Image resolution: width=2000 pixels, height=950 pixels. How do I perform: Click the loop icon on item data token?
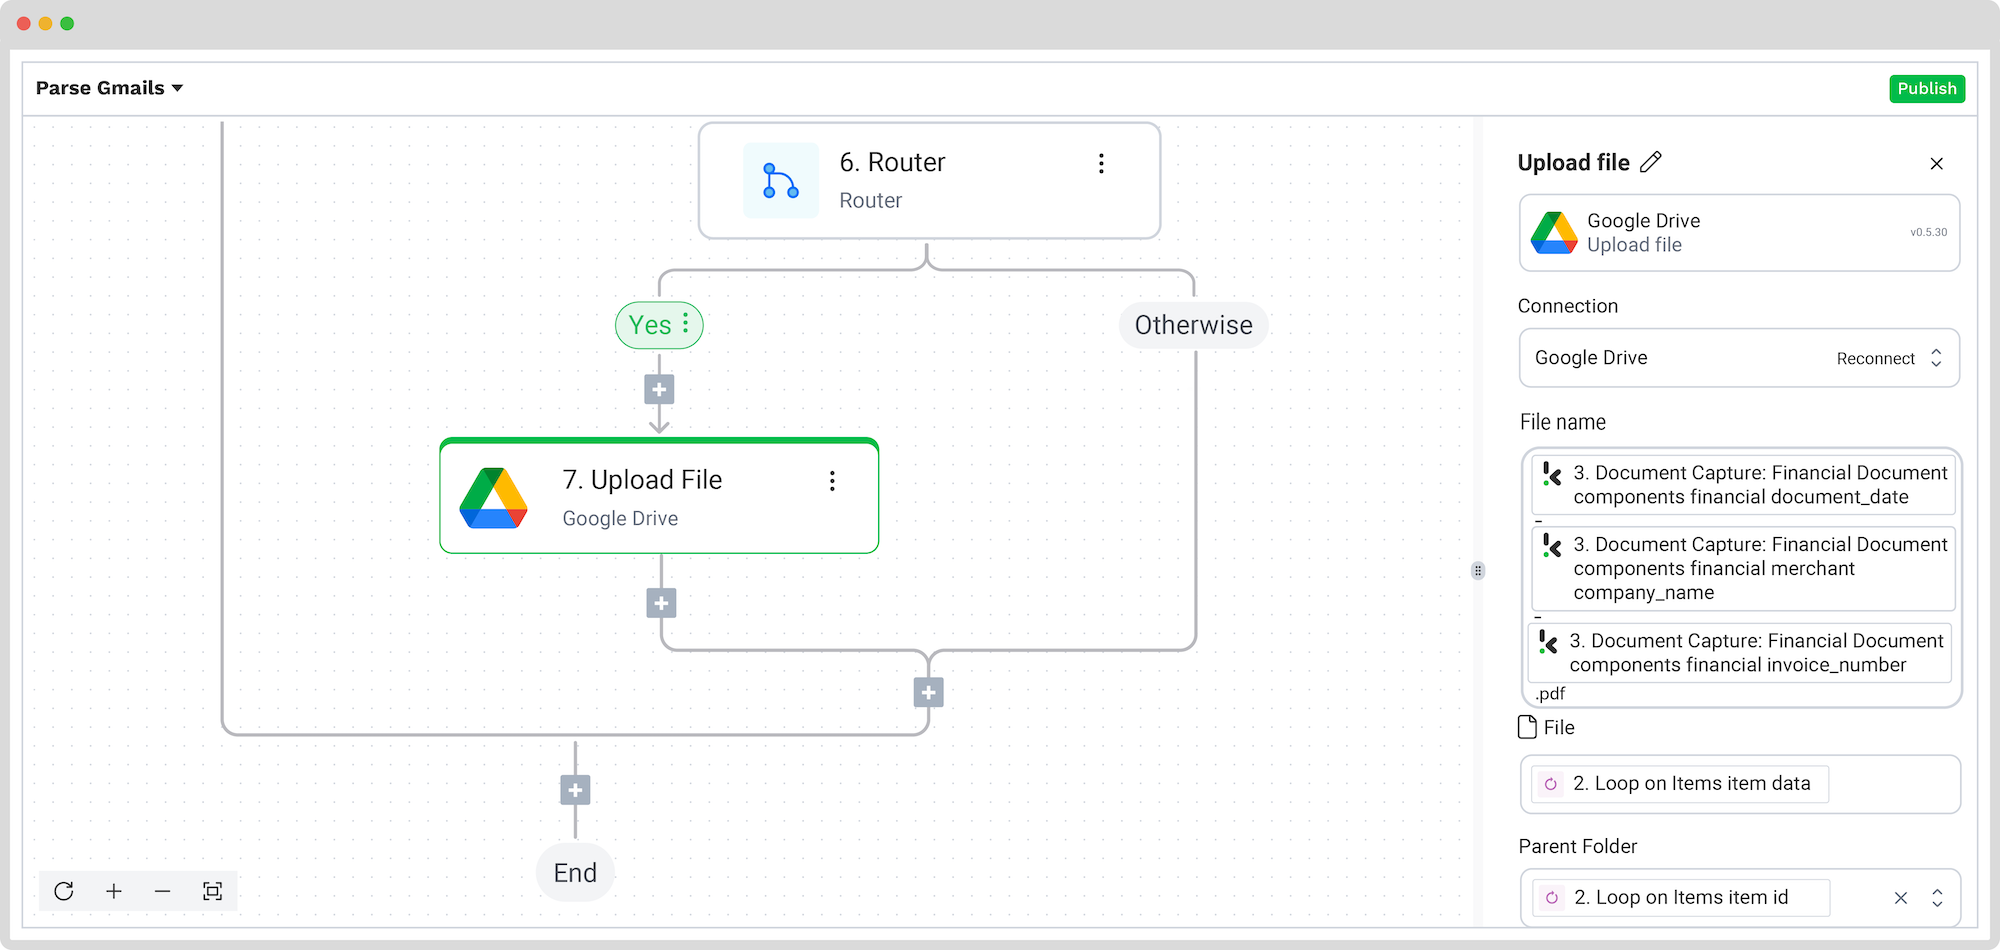pos(1551,784)
